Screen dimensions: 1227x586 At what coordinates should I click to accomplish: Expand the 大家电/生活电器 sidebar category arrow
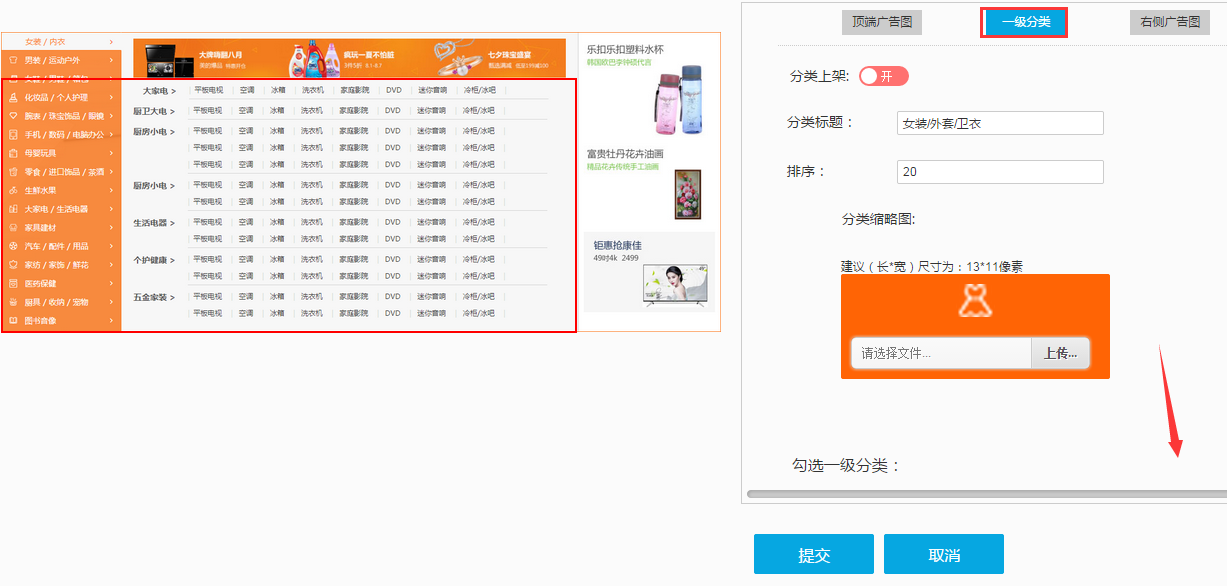pos(111,209)
